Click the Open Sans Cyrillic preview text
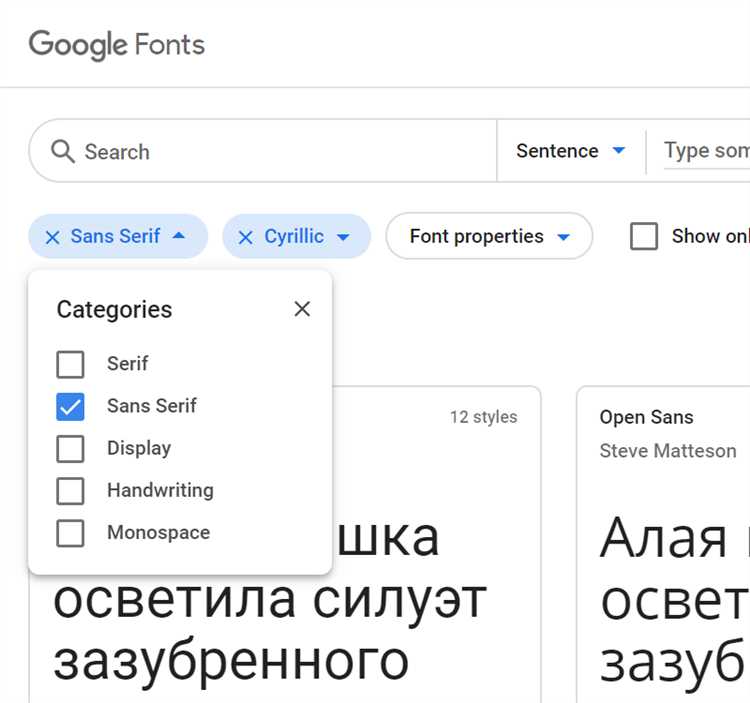 [x=672, y=600]
